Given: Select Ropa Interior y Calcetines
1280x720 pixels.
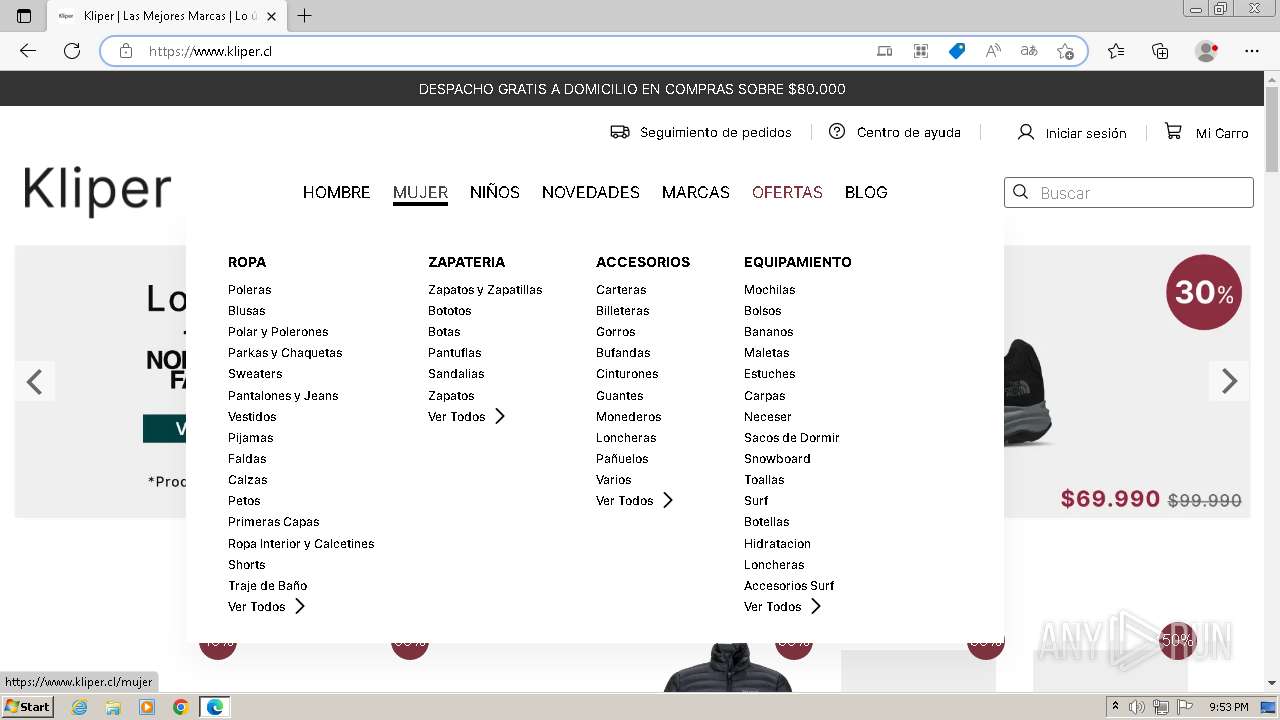Looking at the screenshot, I should [301, 544].
